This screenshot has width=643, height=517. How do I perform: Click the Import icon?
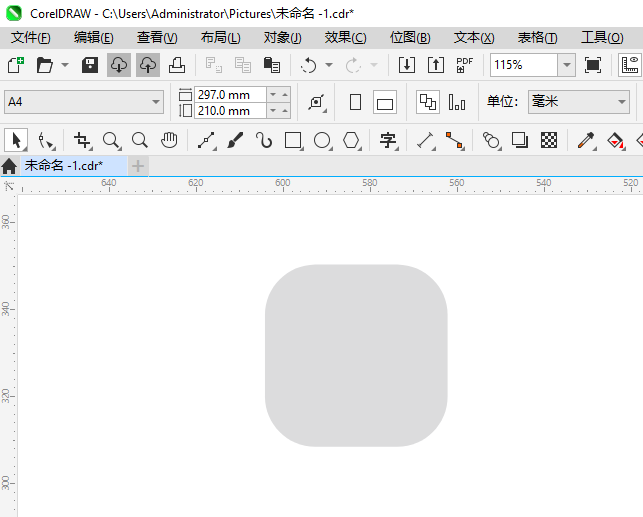click(407, 65)
